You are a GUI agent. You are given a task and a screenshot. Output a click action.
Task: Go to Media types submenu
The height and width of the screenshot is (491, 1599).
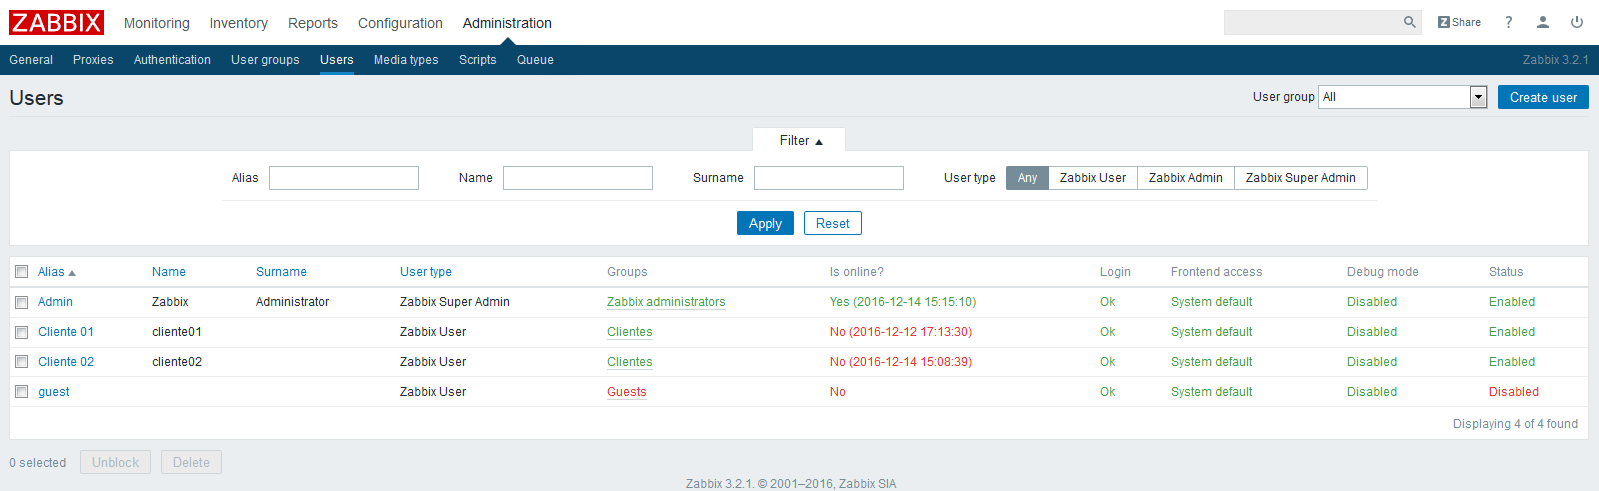click(406, 60)
